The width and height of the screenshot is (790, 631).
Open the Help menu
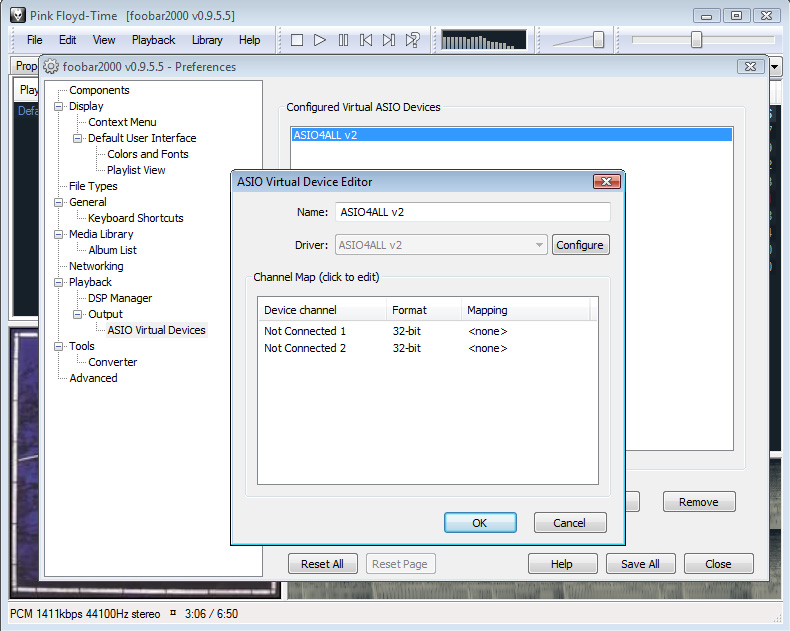[x=249, y=40]
